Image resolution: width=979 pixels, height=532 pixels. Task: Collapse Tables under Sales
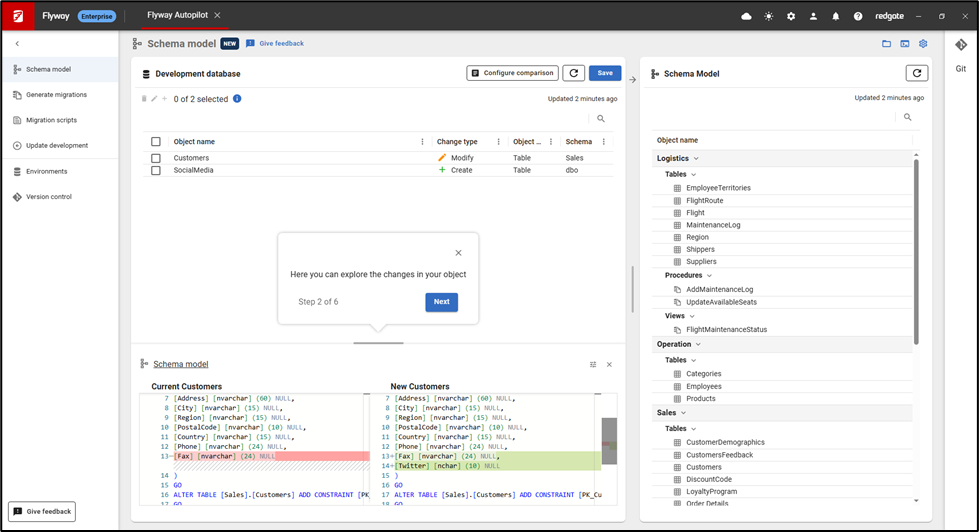[694, 429]
